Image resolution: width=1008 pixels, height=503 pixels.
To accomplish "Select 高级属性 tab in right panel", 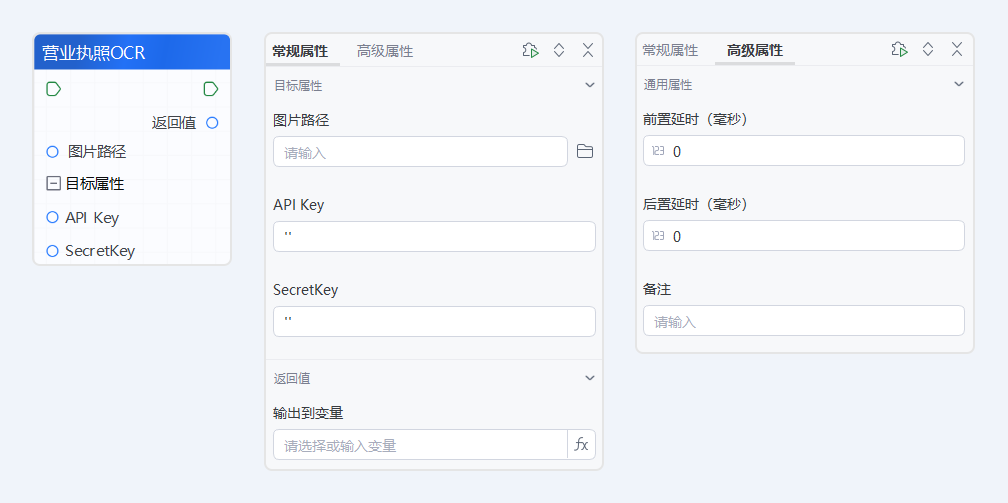I will 755,50.
